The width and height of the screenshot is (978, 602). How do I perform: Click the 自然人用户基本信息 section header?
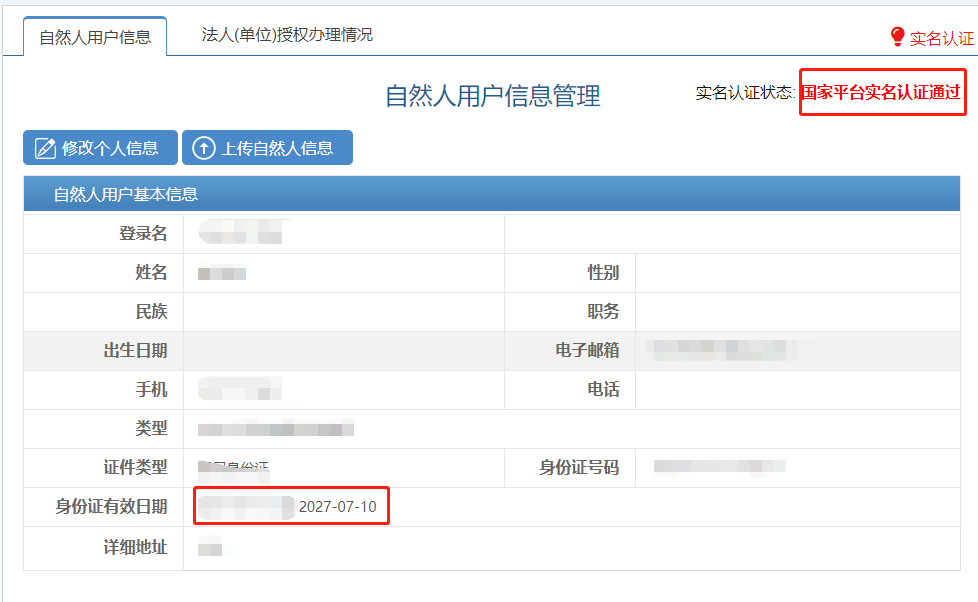click(126, 194)
